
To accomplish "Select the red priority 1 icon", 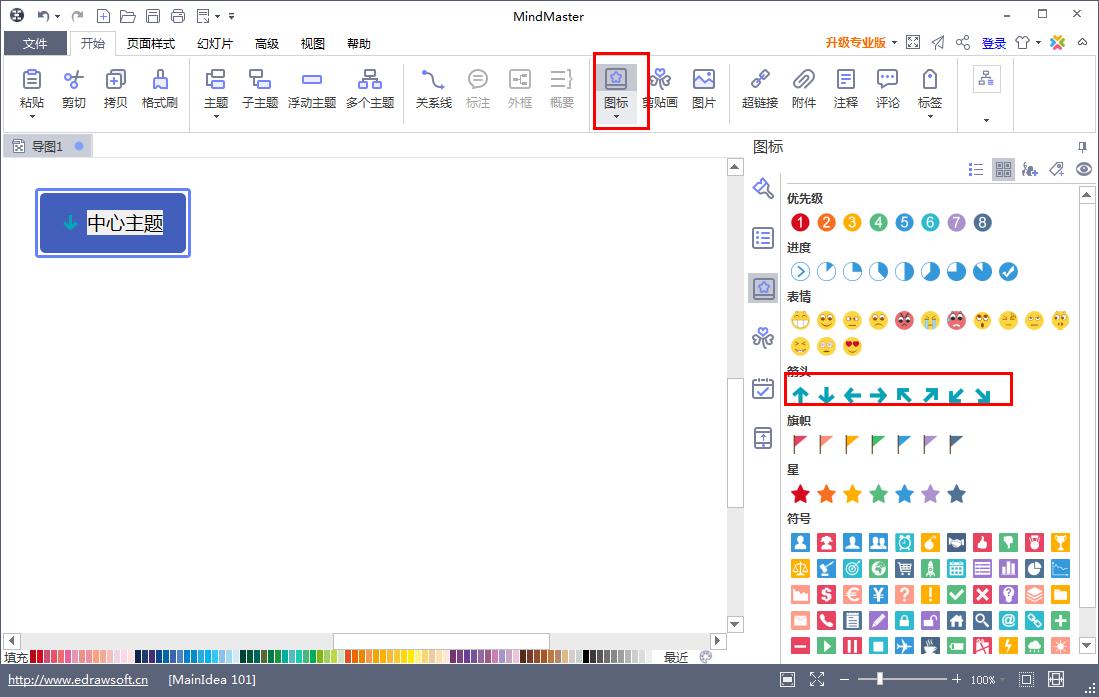I will pos(800,223).
